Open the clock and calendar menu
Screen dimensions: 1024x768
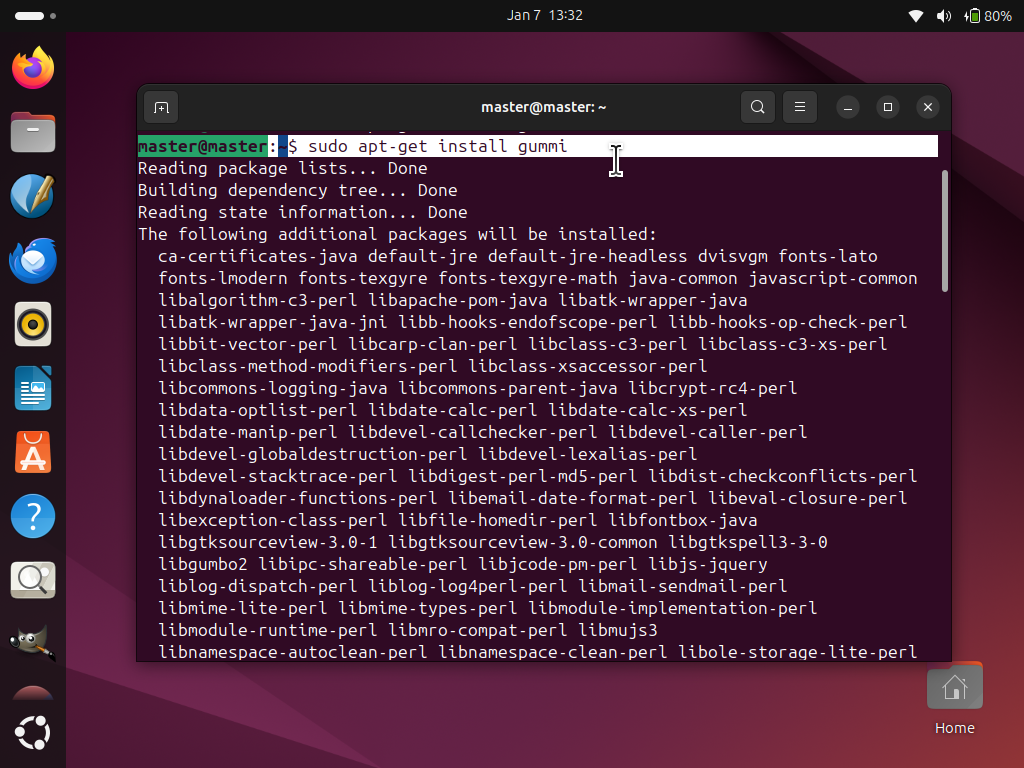coord(545,16)
